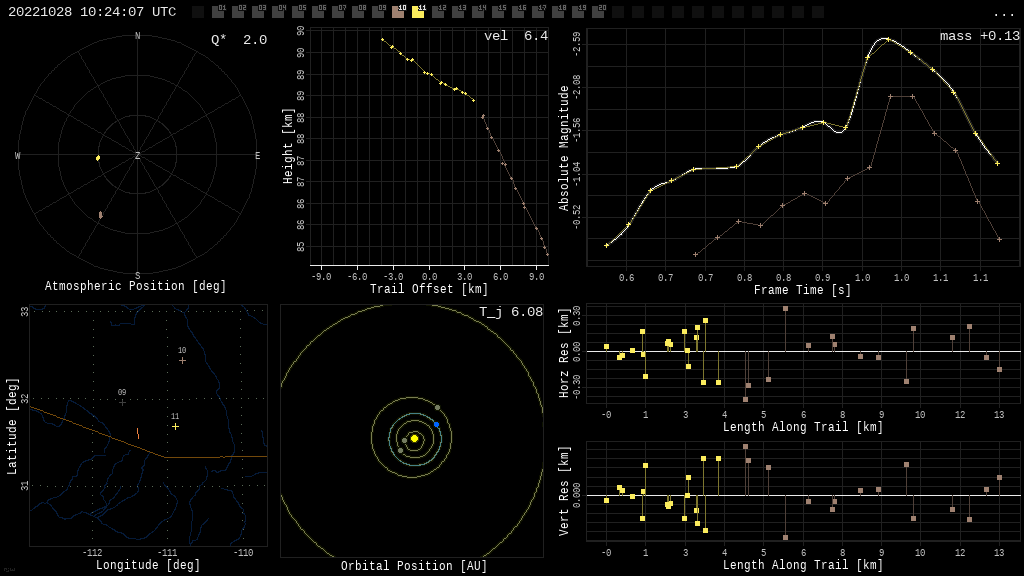
Task: Toggle station box 17
Action: (x=537, y=12)
